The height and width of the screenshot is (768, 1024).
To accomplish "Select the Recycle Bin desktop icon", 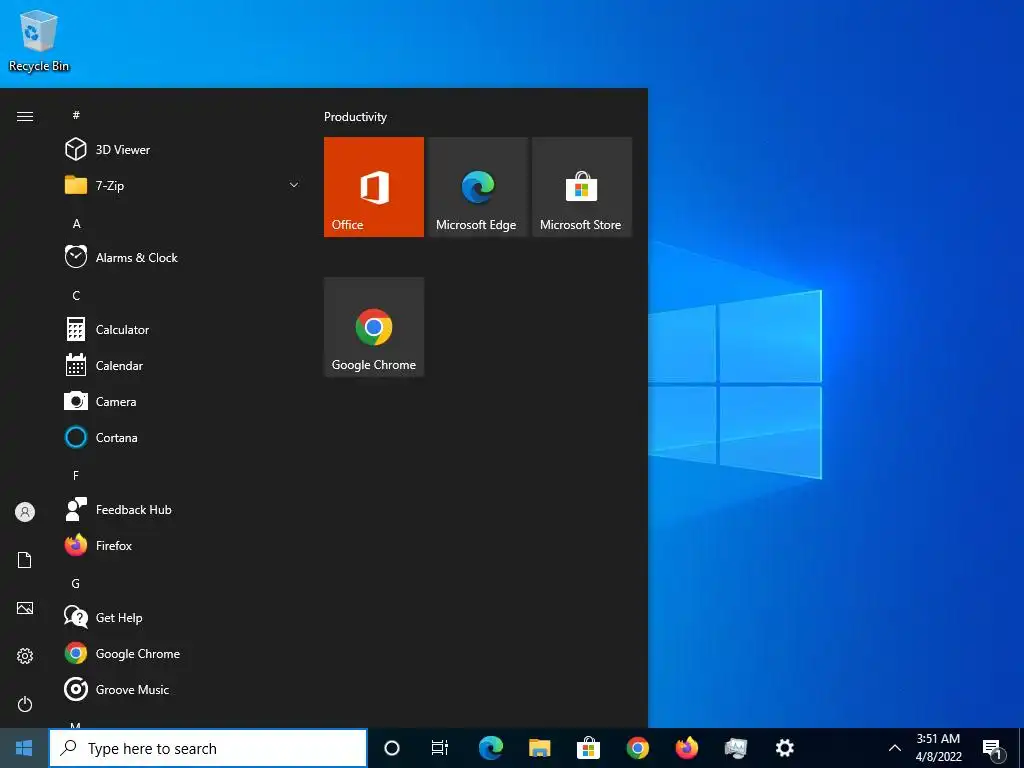I will tap(39, 40).
